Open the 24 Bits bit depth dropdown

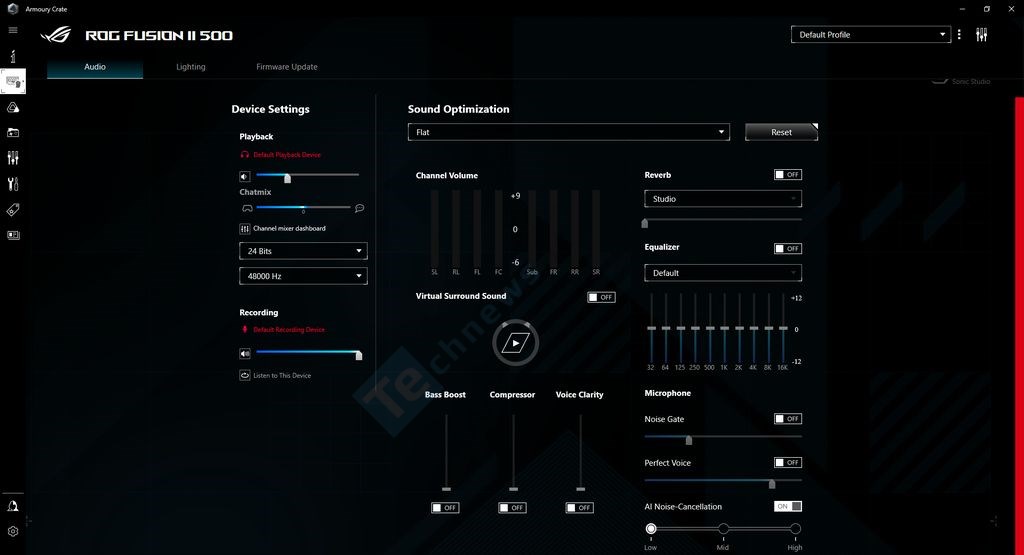pos(303,251)
